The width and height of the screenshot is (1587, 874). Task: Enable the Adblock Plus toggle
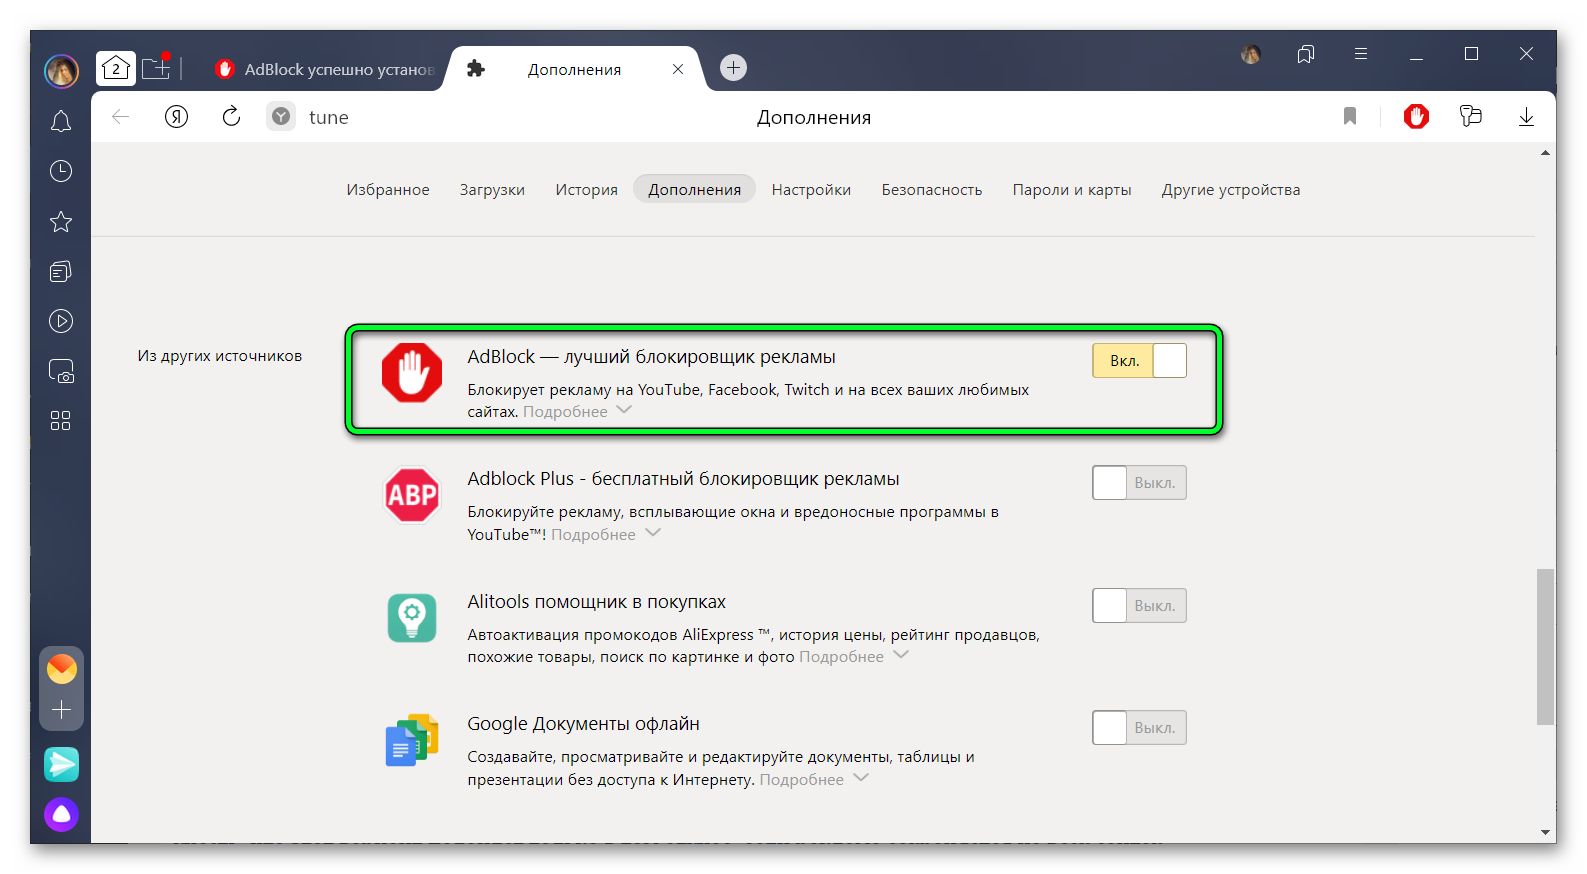[1139, 483]
